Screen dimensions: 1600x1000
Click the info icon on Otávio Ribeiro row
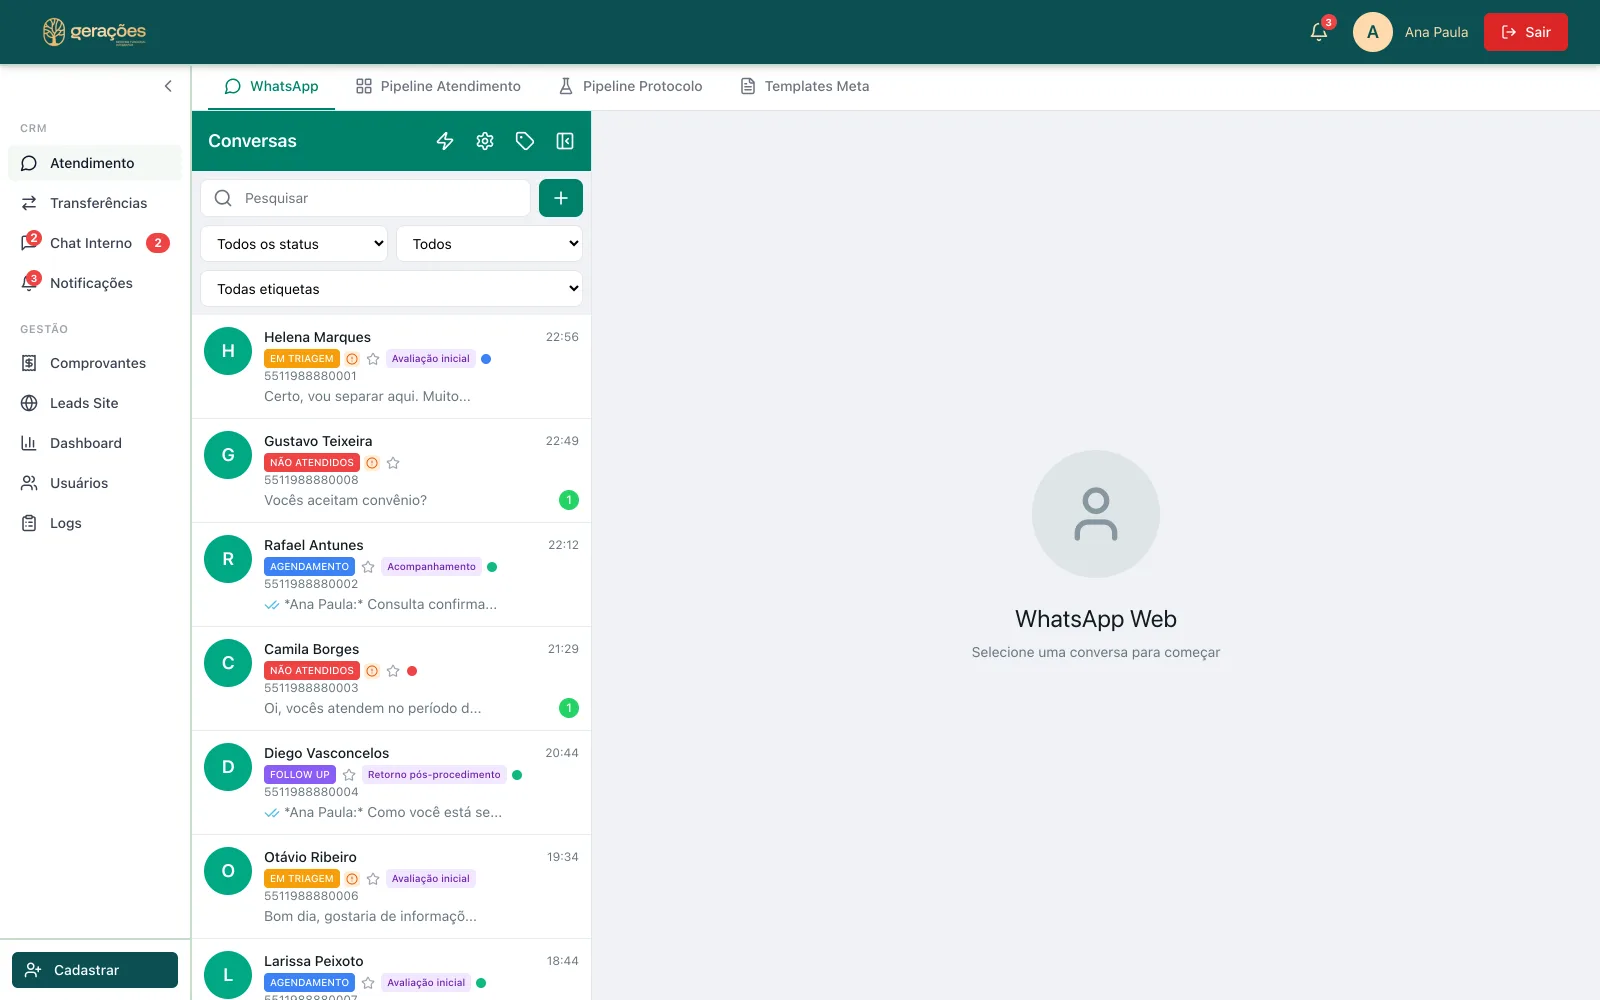coord(352,879)
